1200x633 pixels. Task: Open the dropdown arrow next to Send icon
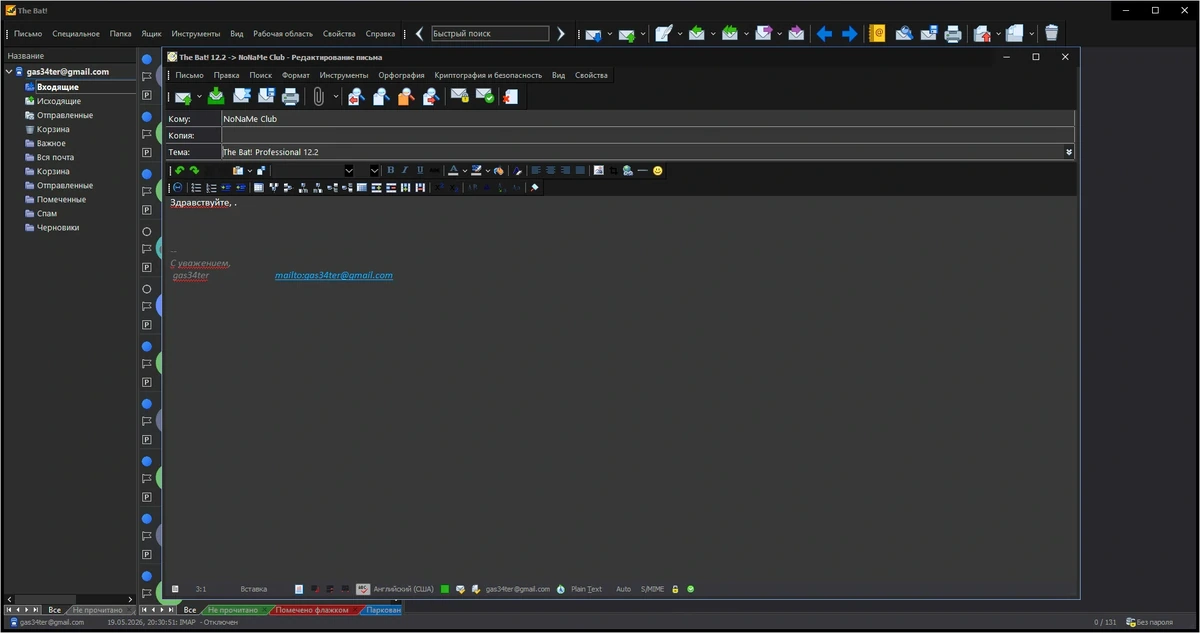point(199,97)
